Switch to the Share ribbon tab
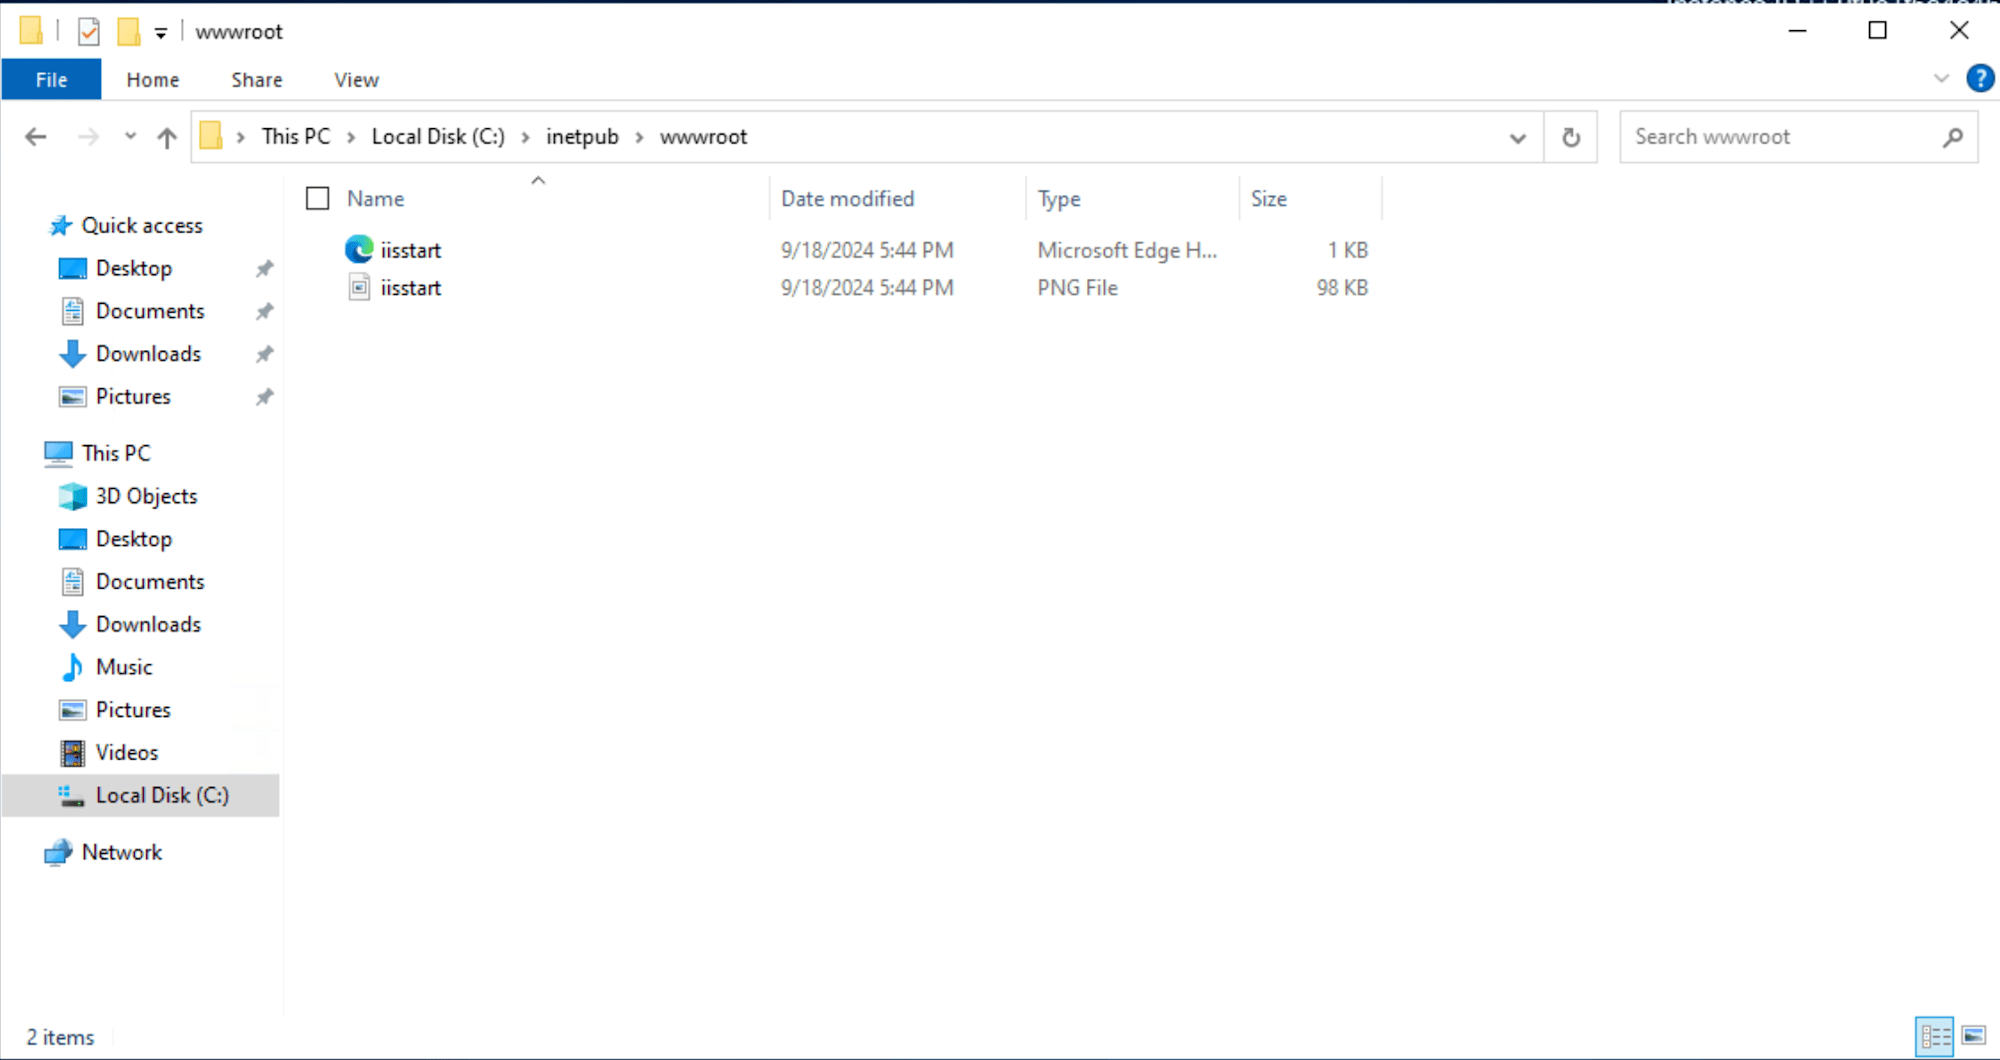 point(256,80)
